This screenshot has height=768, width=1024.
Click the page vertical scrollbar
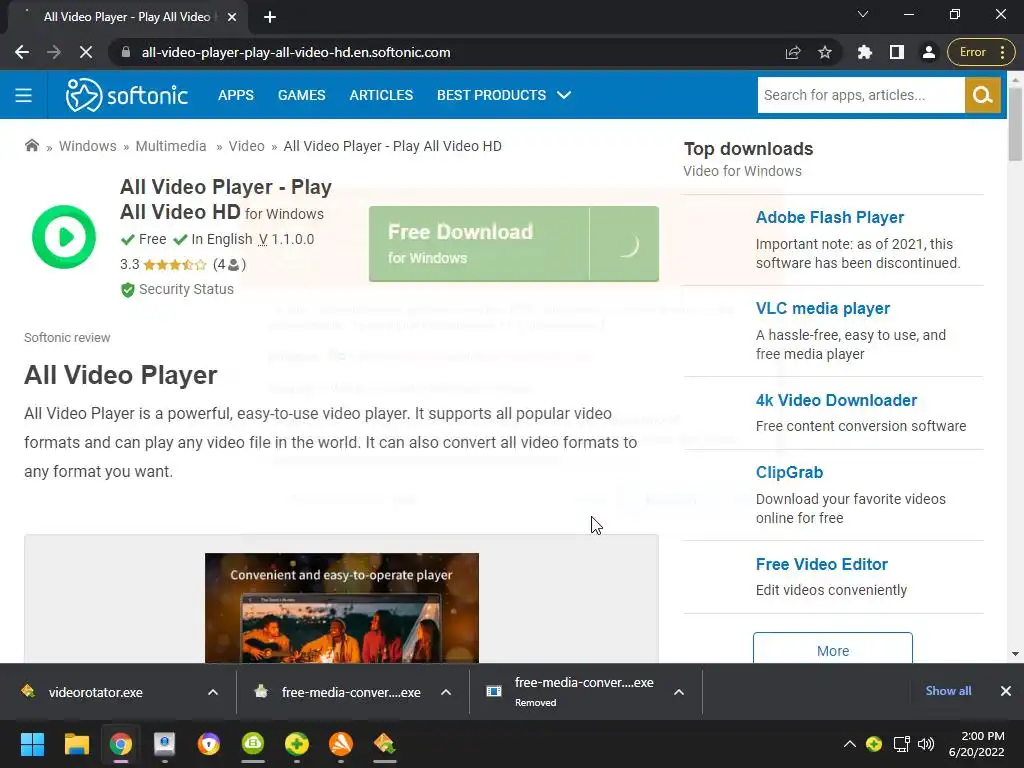(1015, 123)
